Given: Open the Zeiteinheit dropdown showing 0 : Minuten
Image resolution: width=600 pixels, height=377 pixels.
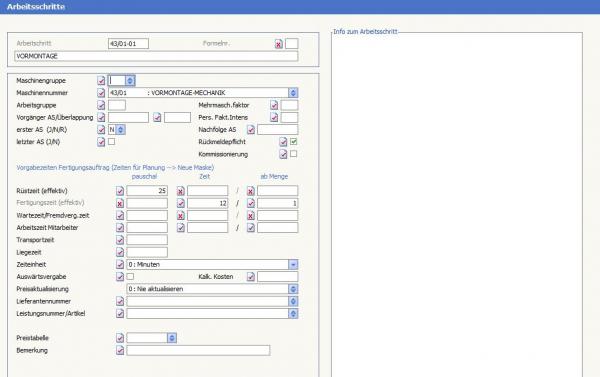Looking at the screenshot, I should point(293,264).
